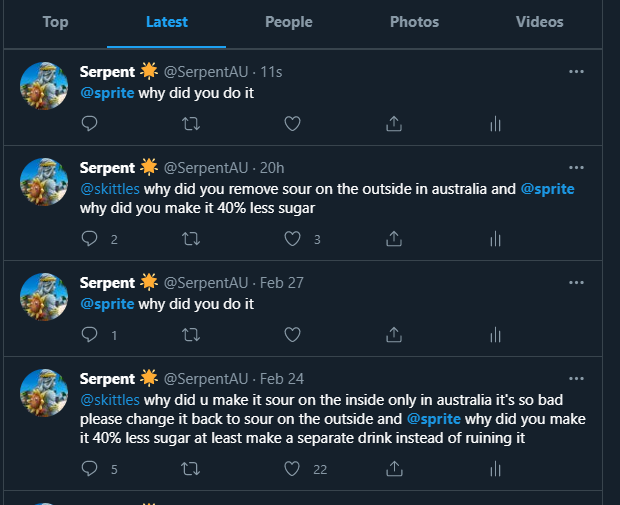Retweet the 11s-old tweet
Viewport: 620px width, 505px height.
point(191,124)
